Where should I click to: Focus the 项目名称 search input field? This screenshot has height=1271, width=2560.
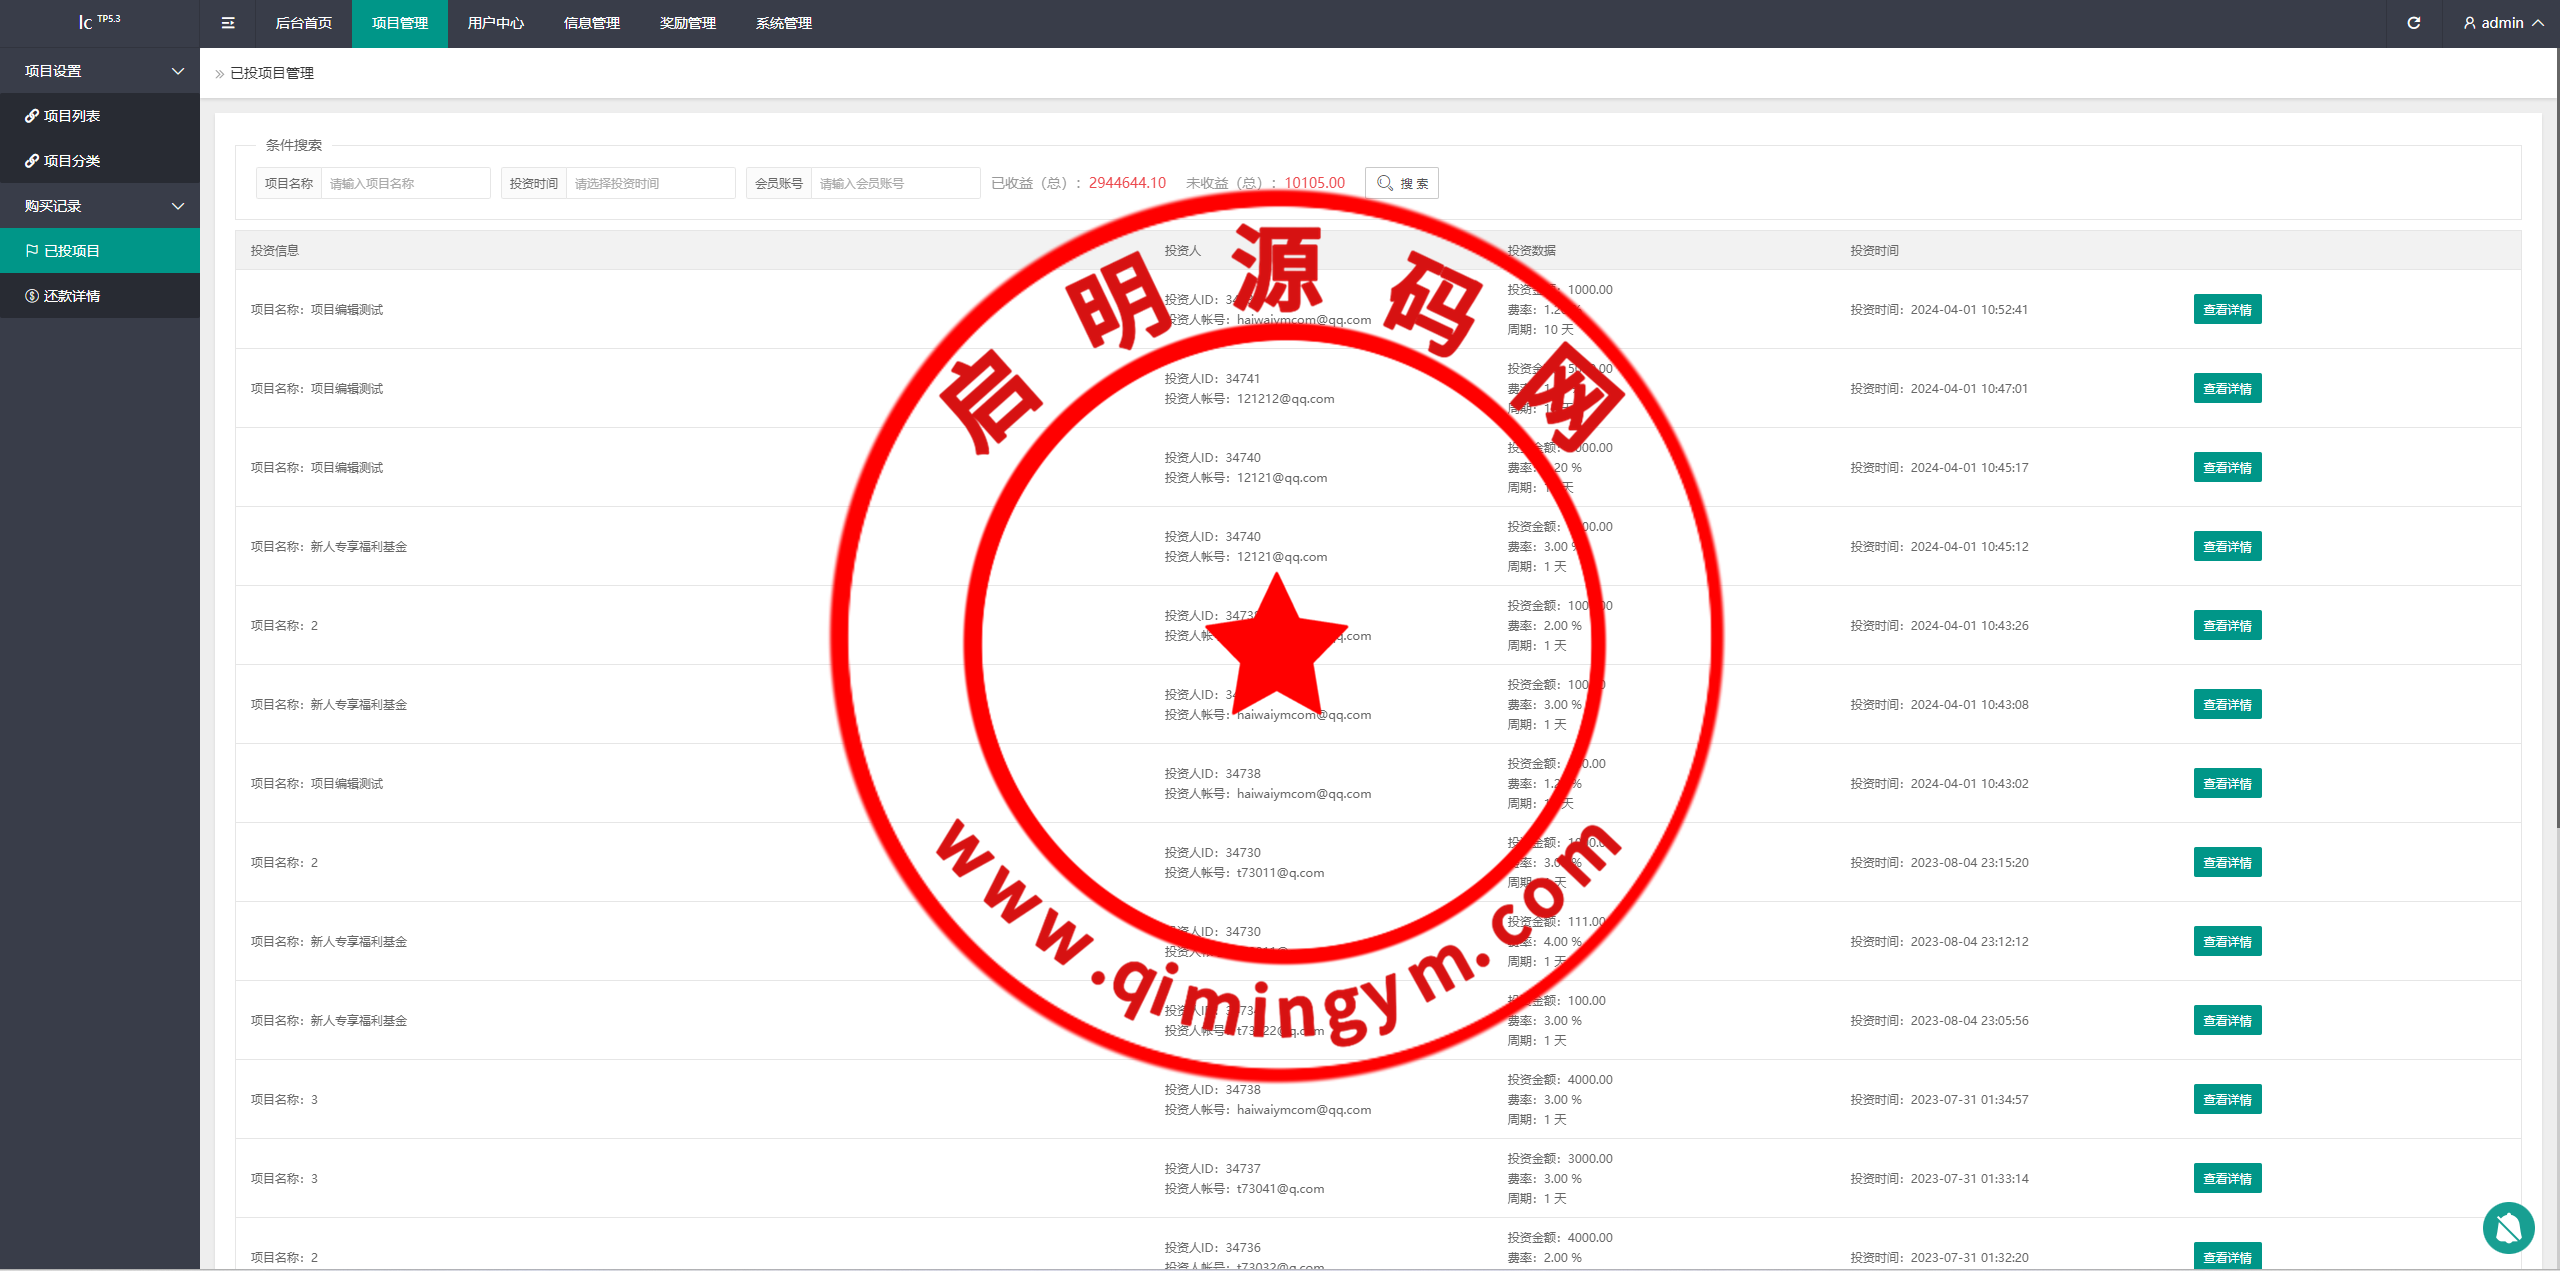405,183
